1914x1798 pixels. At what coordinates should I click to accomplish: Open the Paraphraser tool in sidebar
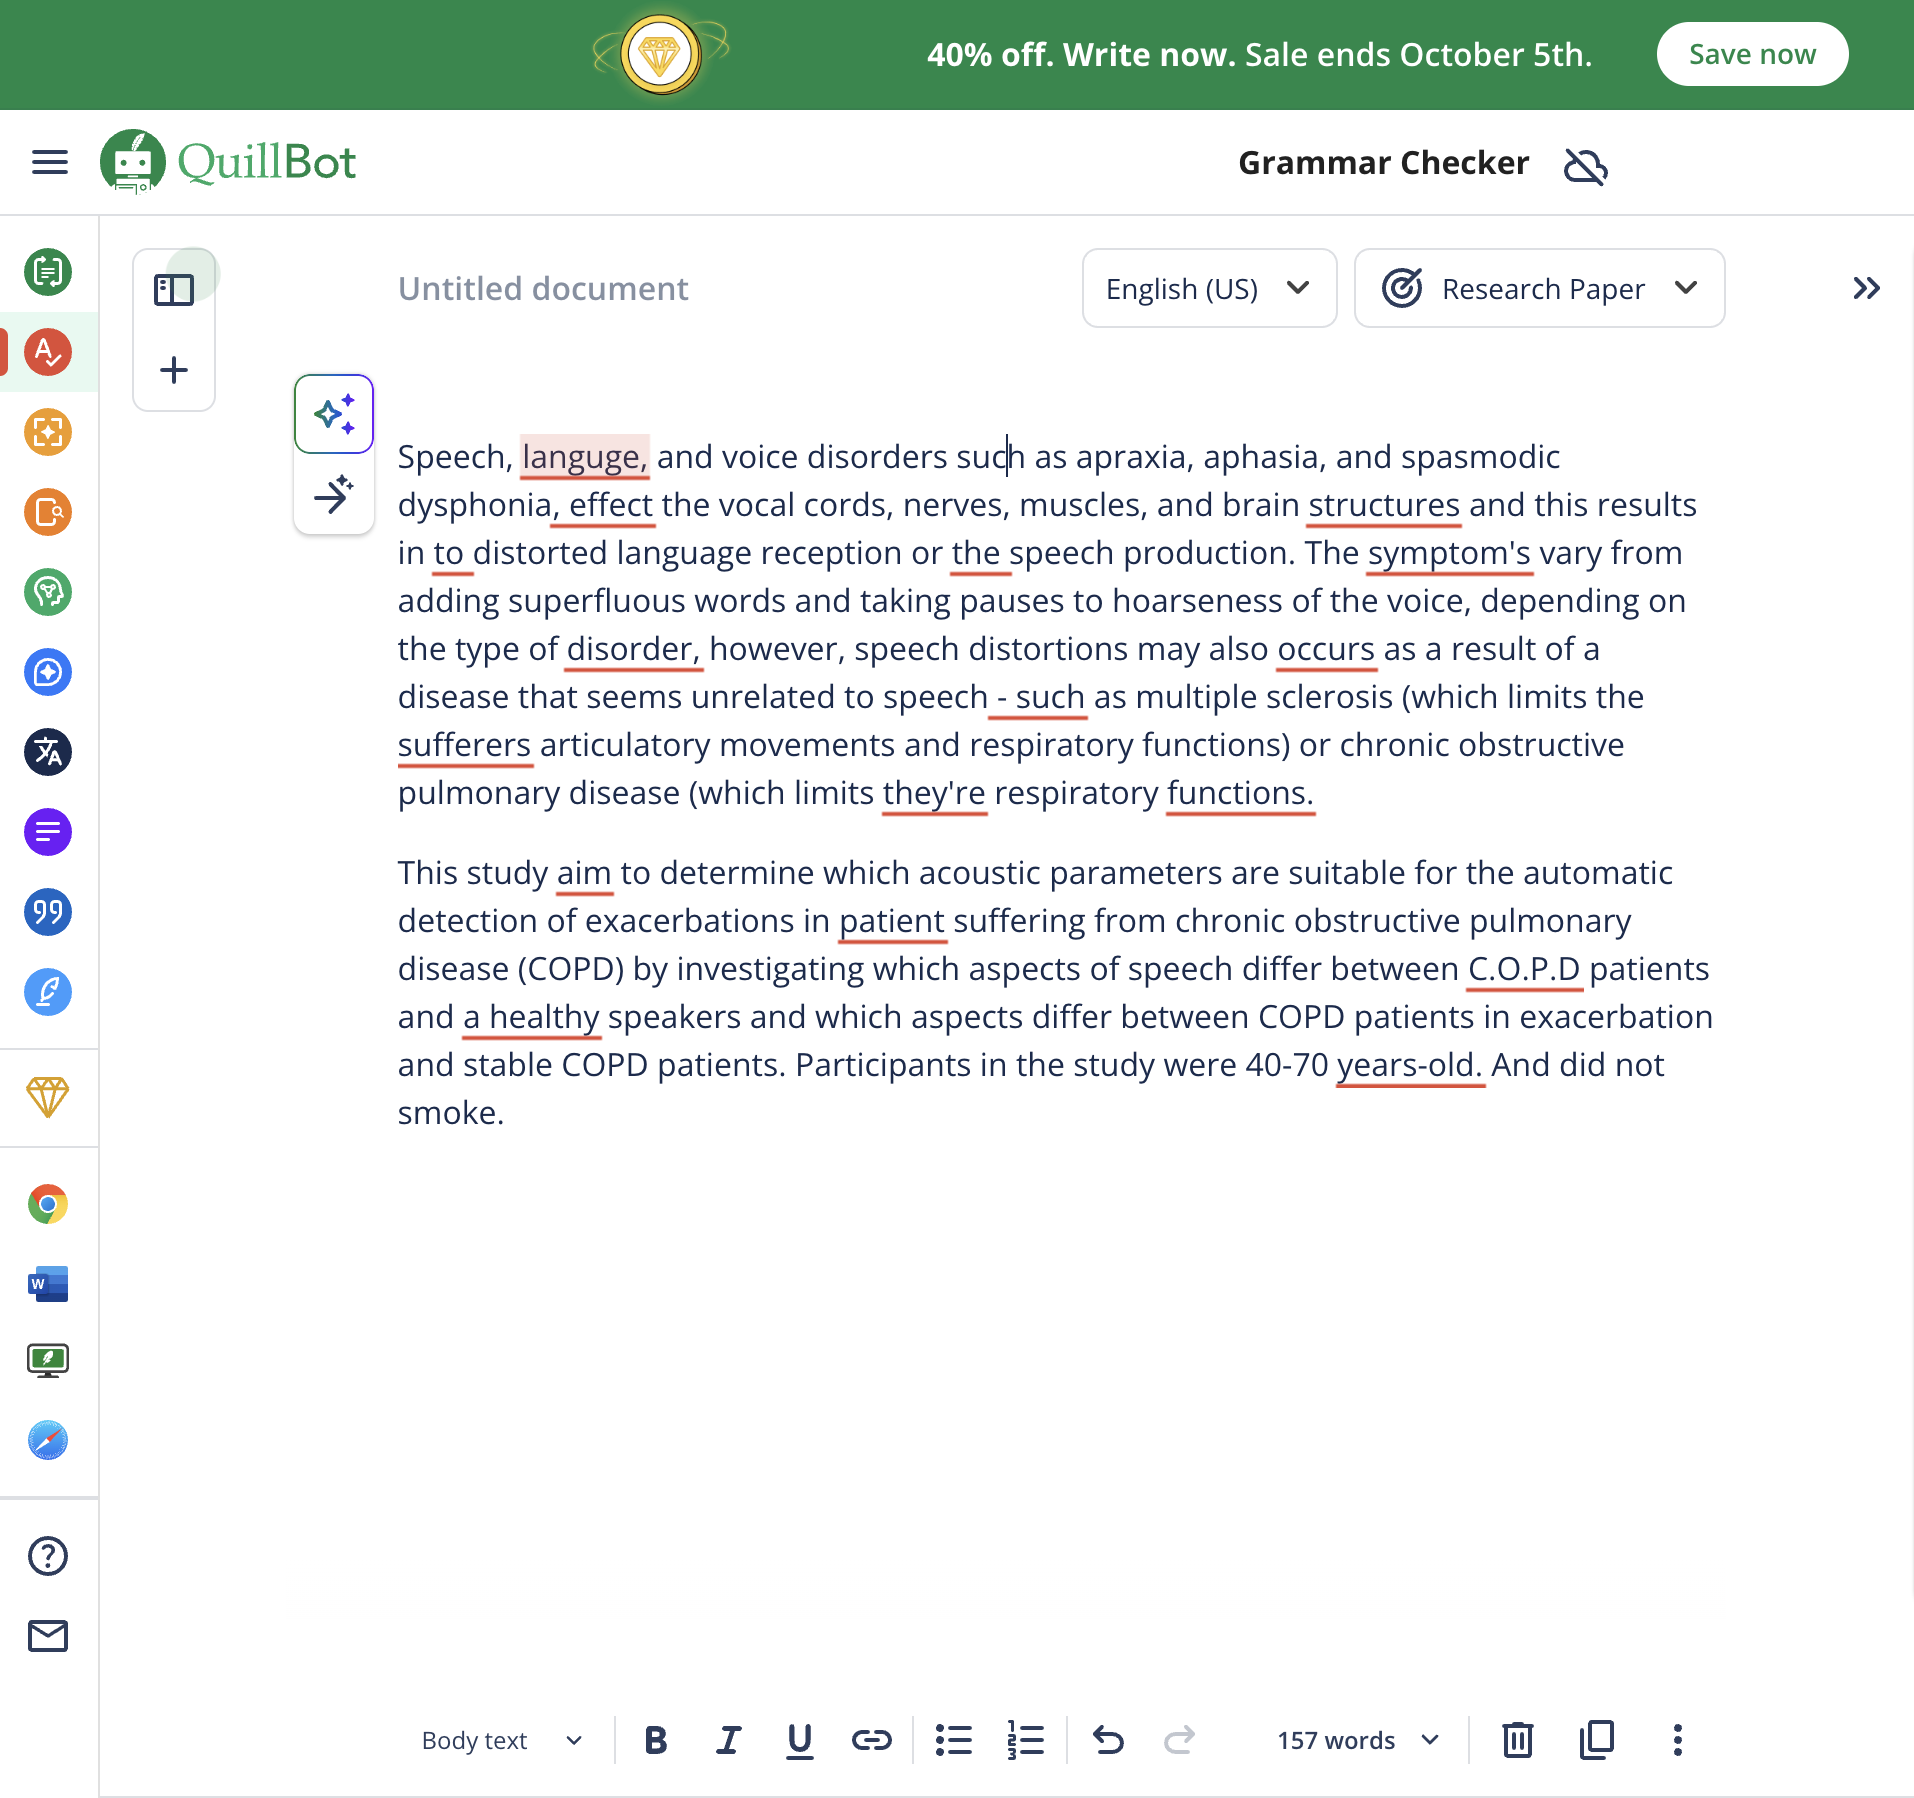48,272
